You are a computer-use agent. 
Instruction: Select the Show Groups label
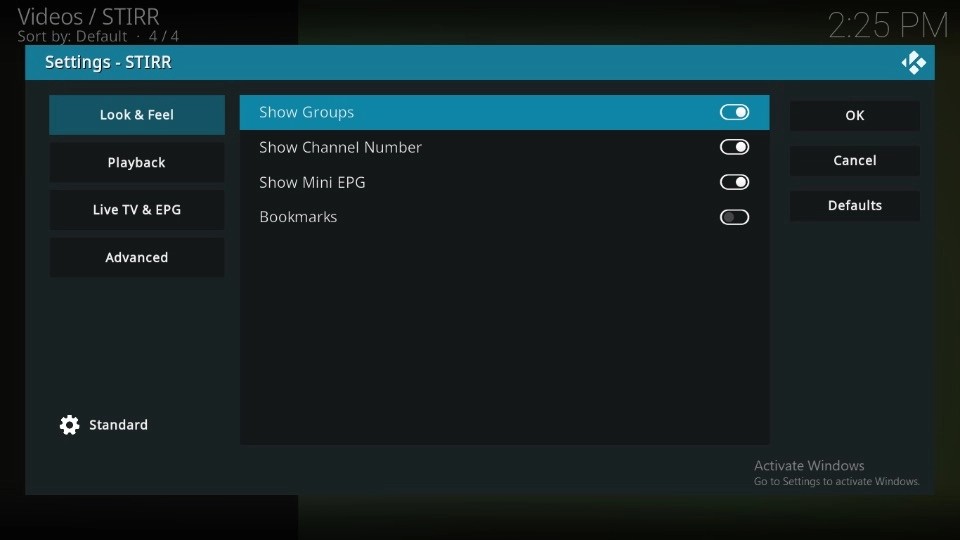[x=306, y=112]
